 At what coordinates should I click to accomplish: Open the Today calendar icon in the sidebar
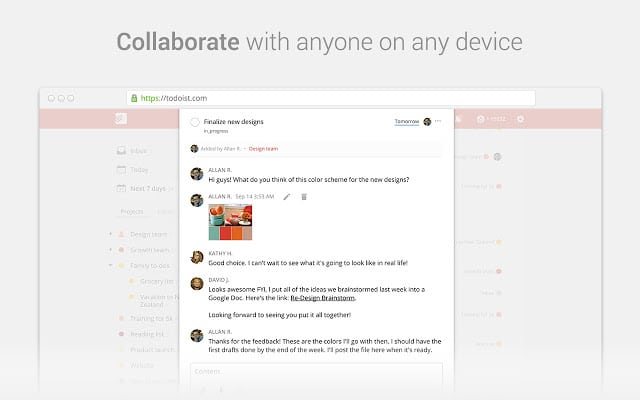click(121, 169)
